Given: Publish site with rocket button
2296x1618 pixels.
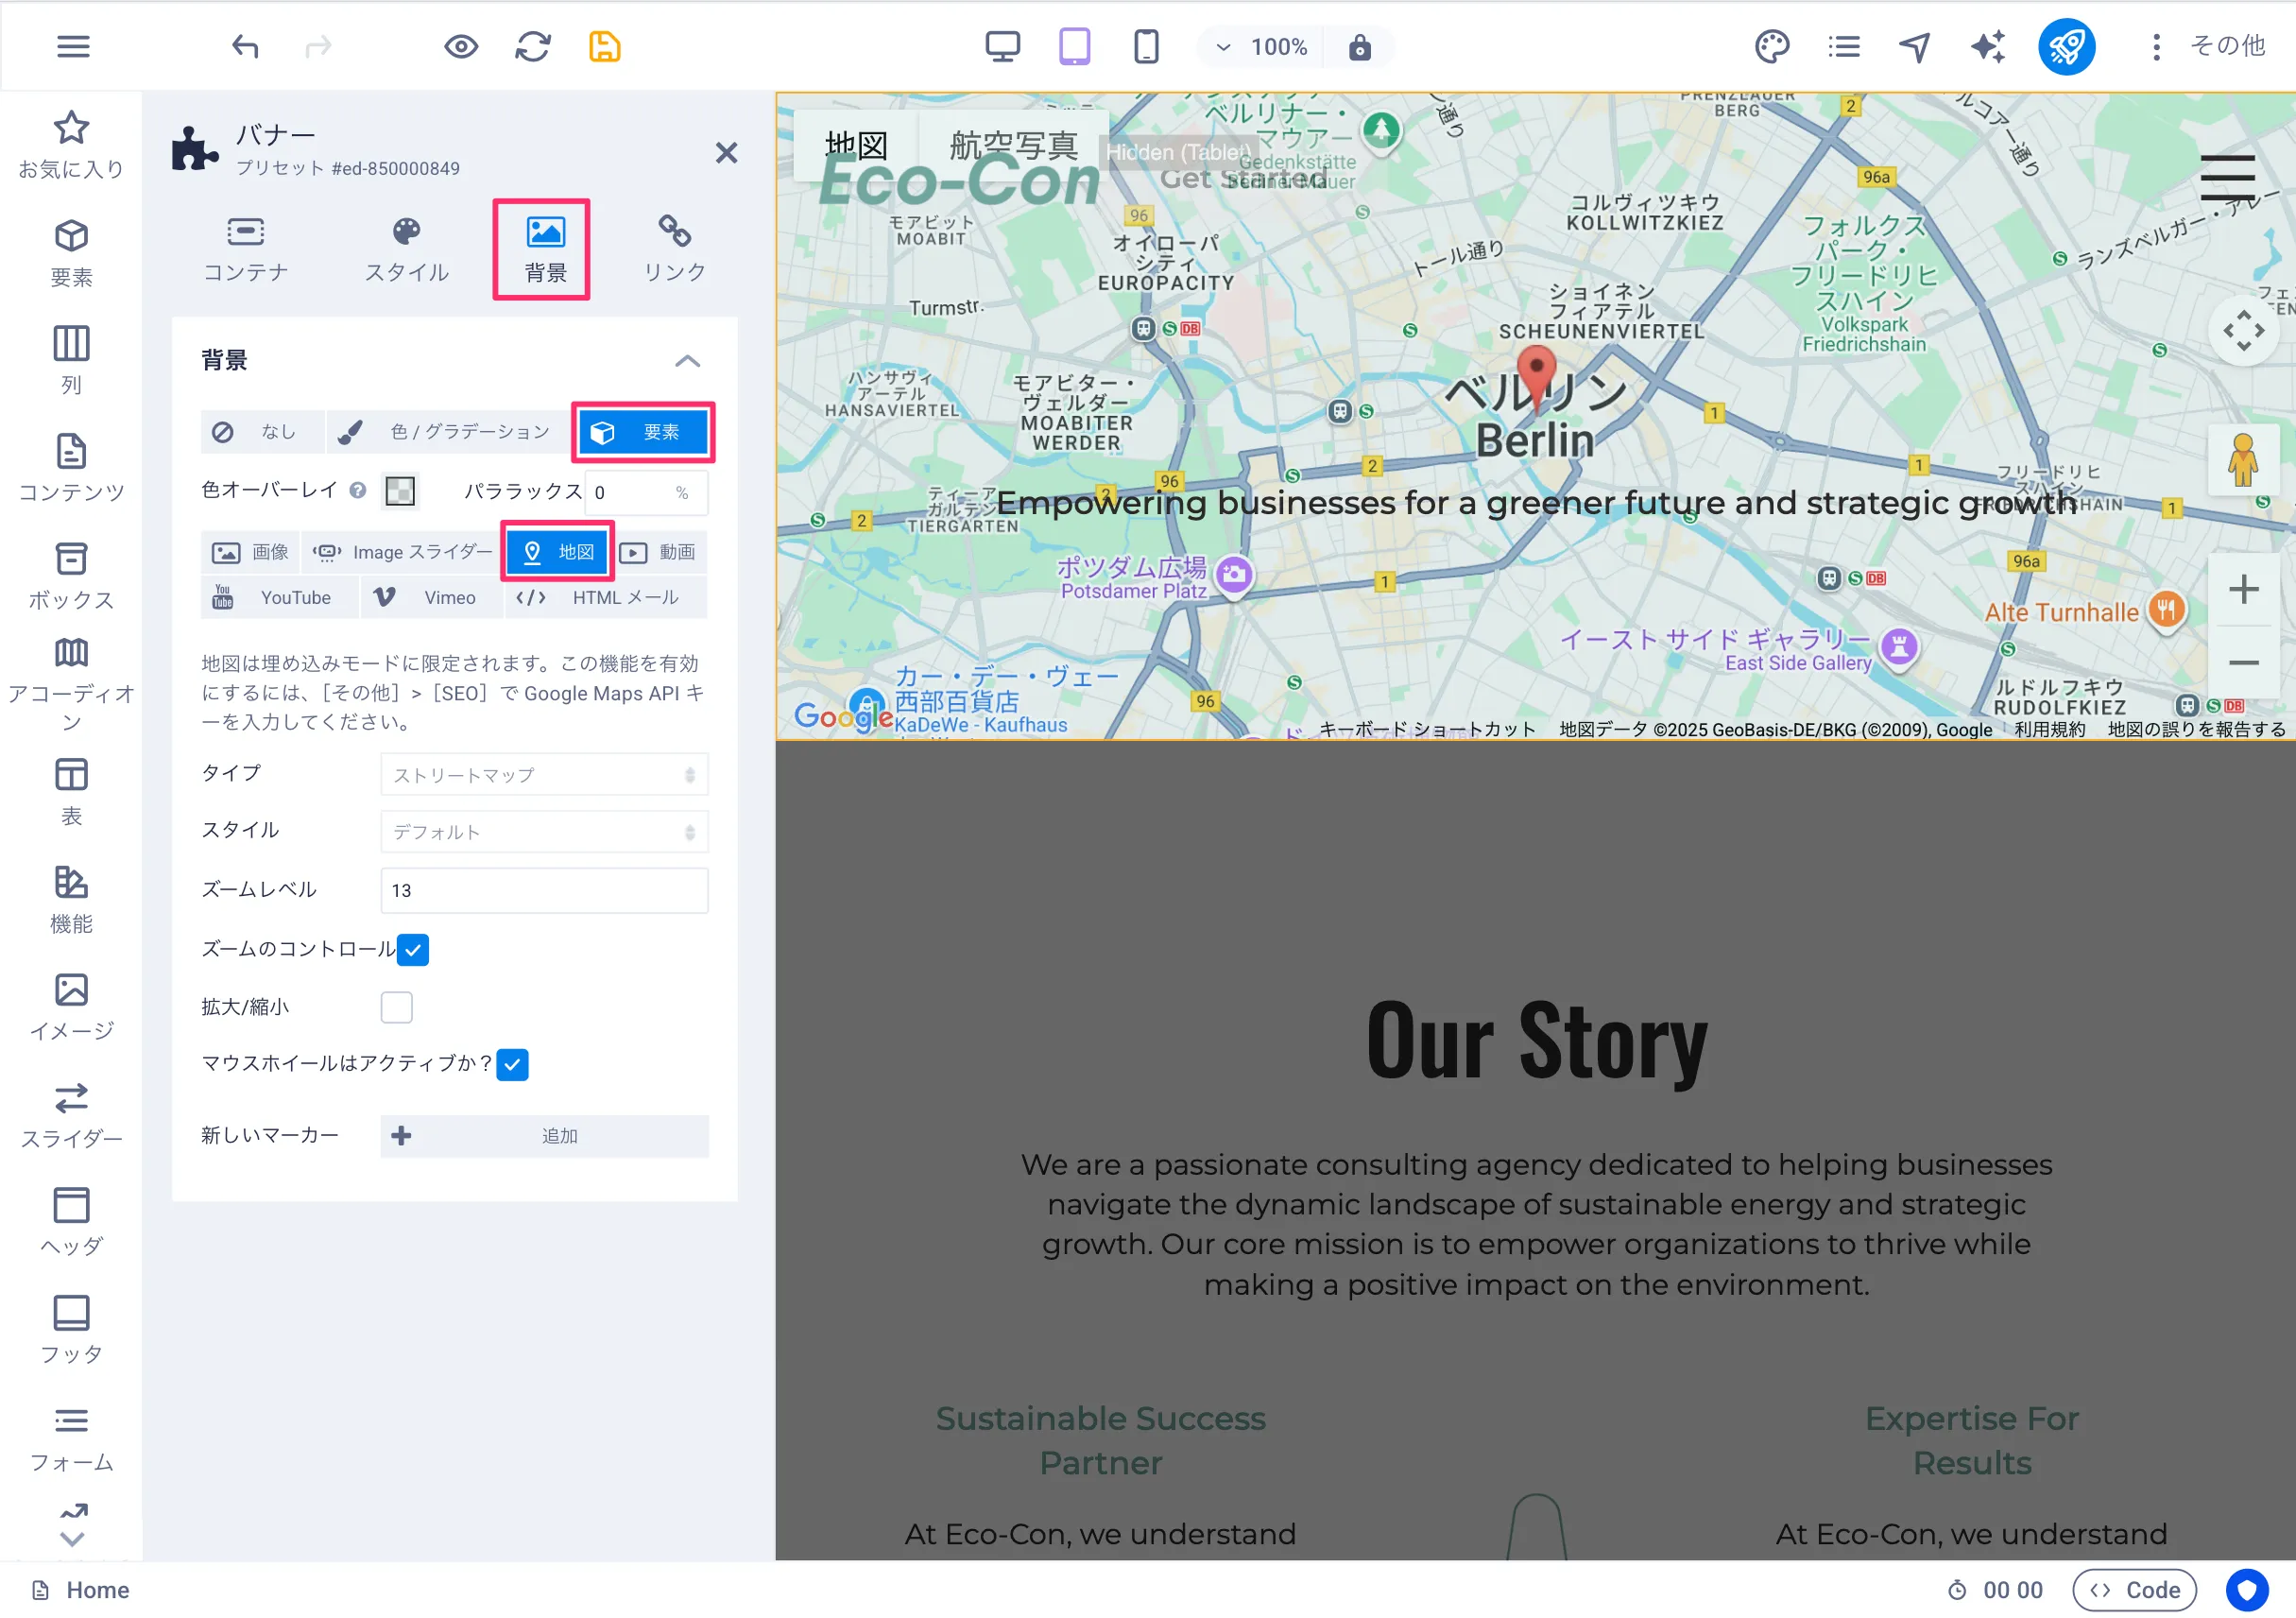Looking at the screenshot, I should coord(2066,47).
